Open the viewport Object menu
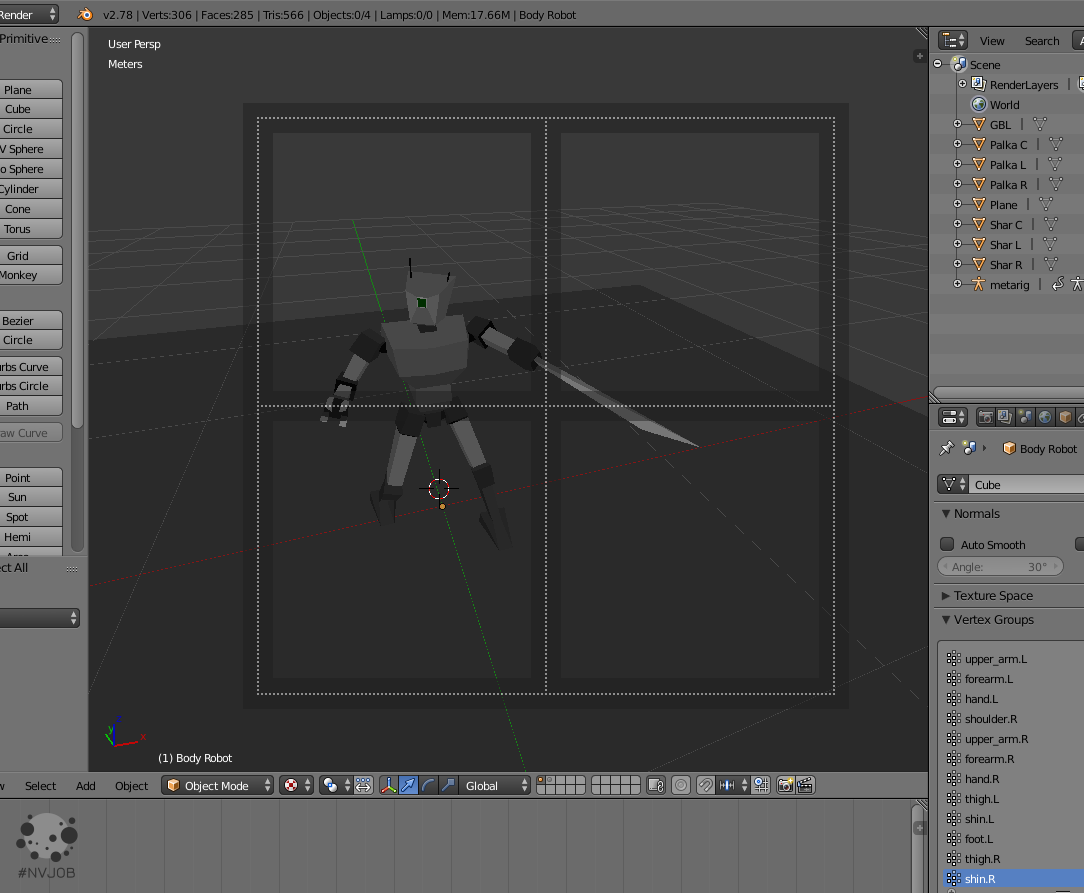The width and height of the screenshot is (1084, 893). point(131,786)
